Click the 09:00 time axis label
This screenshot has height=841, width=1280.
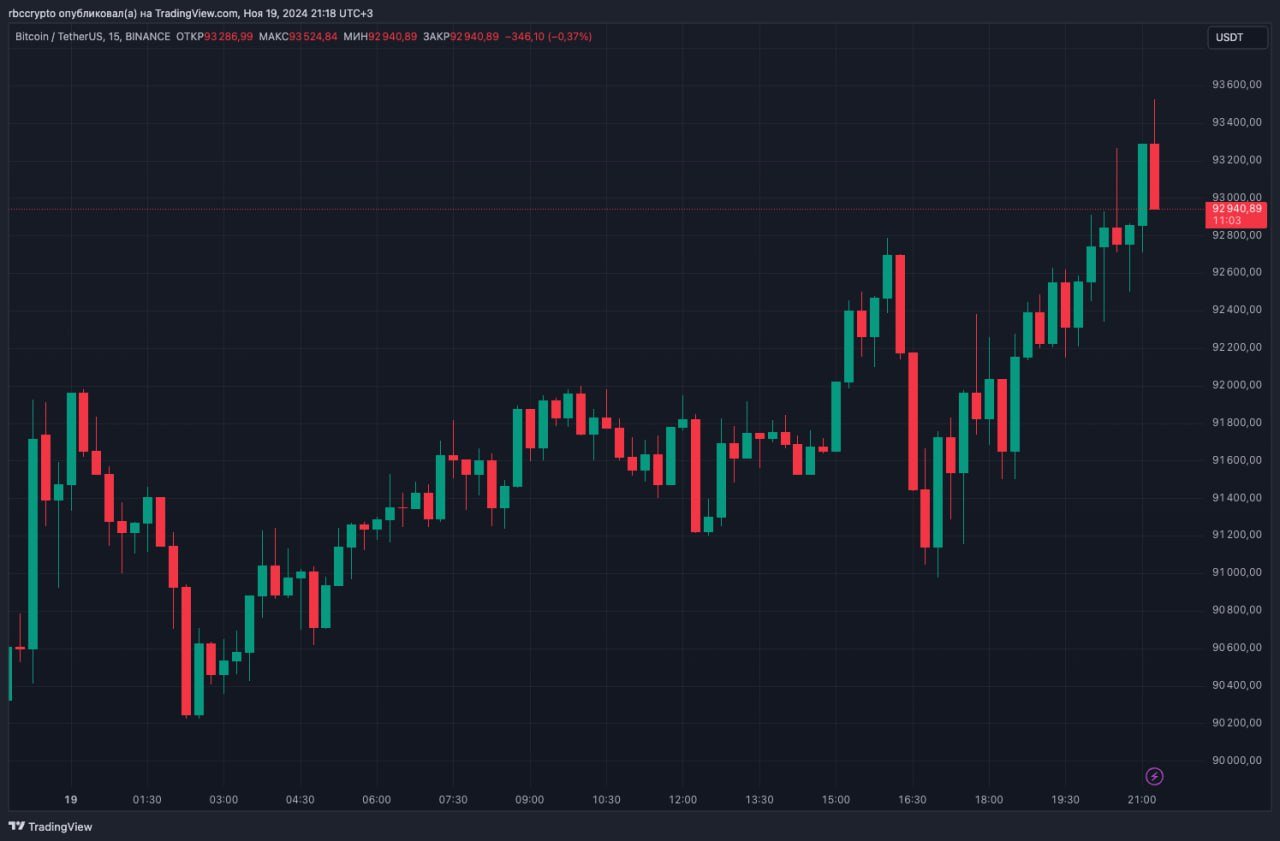(x=529, y=800)
